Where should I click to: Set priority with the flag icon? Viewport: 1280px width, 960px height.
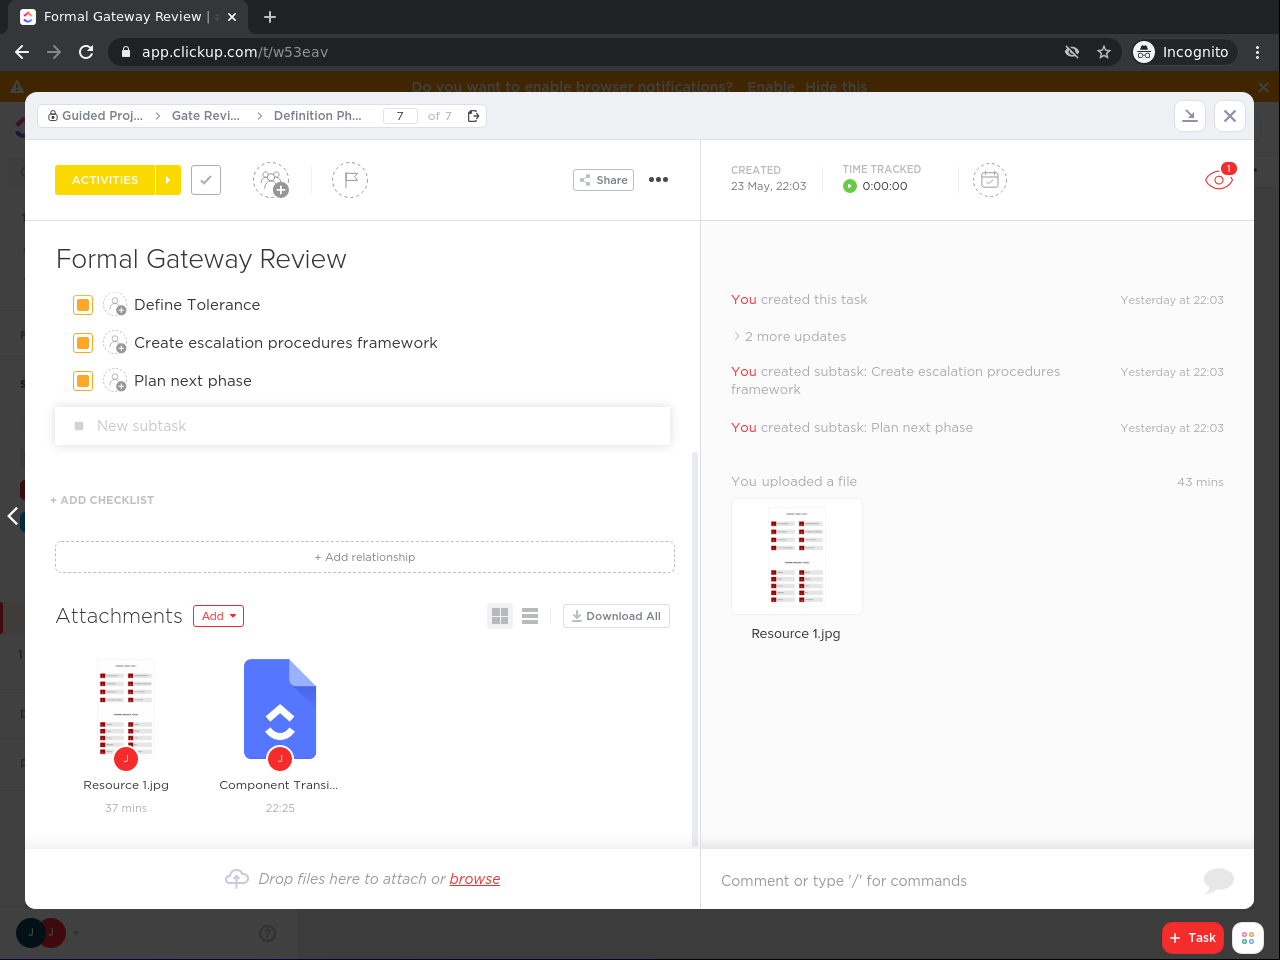coord(350,180)
